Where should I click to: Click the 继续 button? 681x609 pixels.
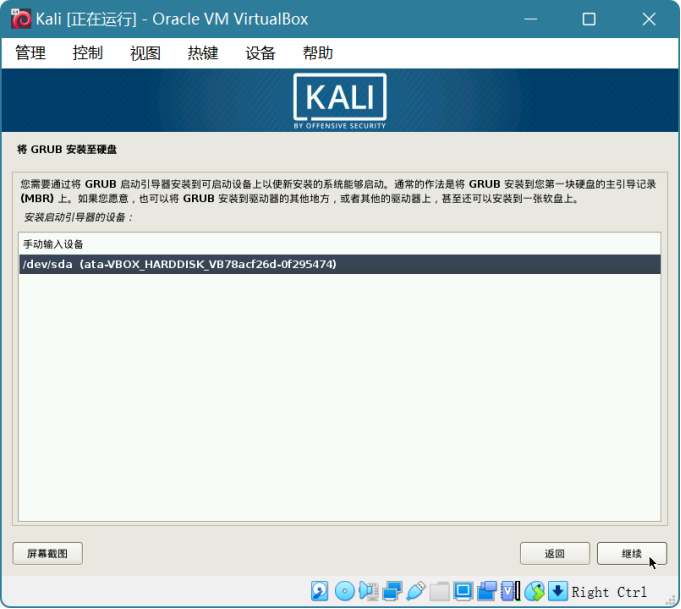(631, 553)
